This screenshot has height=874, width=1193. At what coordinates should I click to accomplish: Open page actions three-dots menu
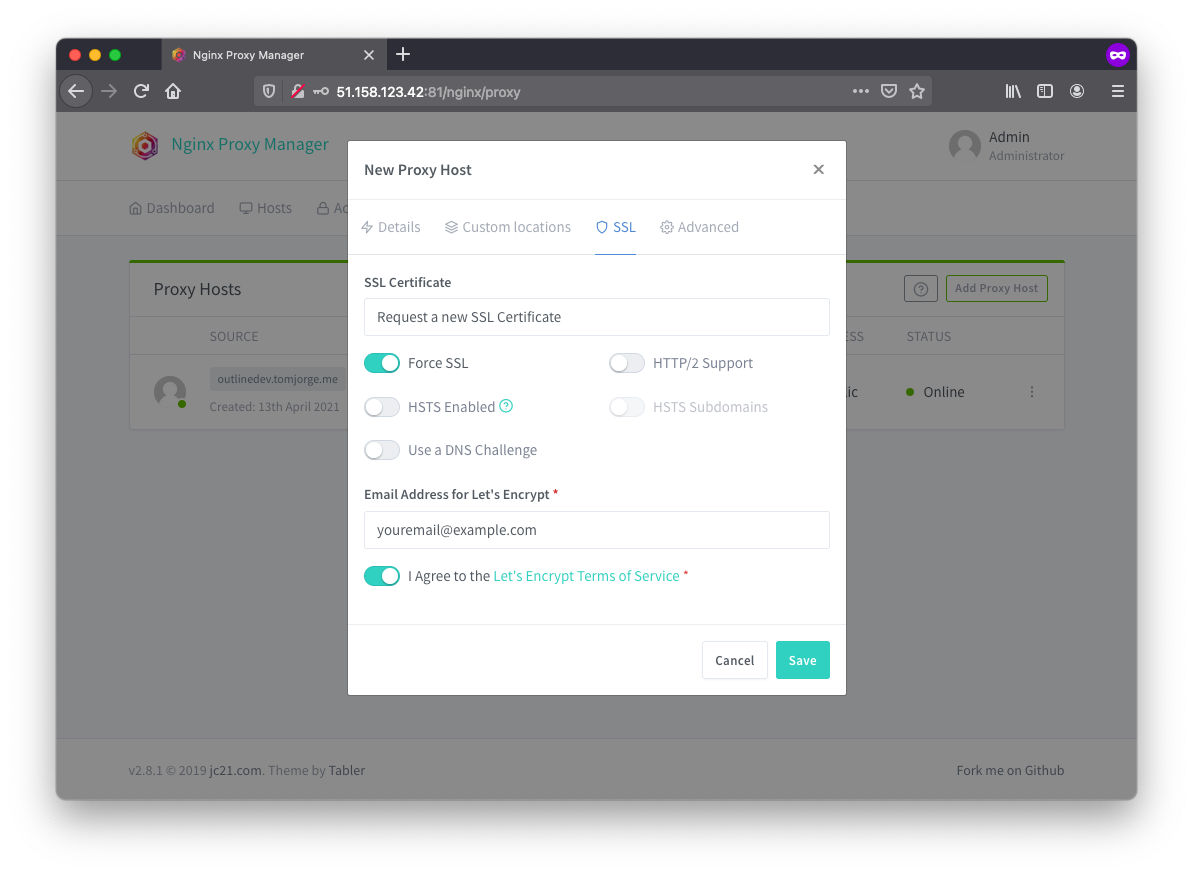[x=861, y=91]
